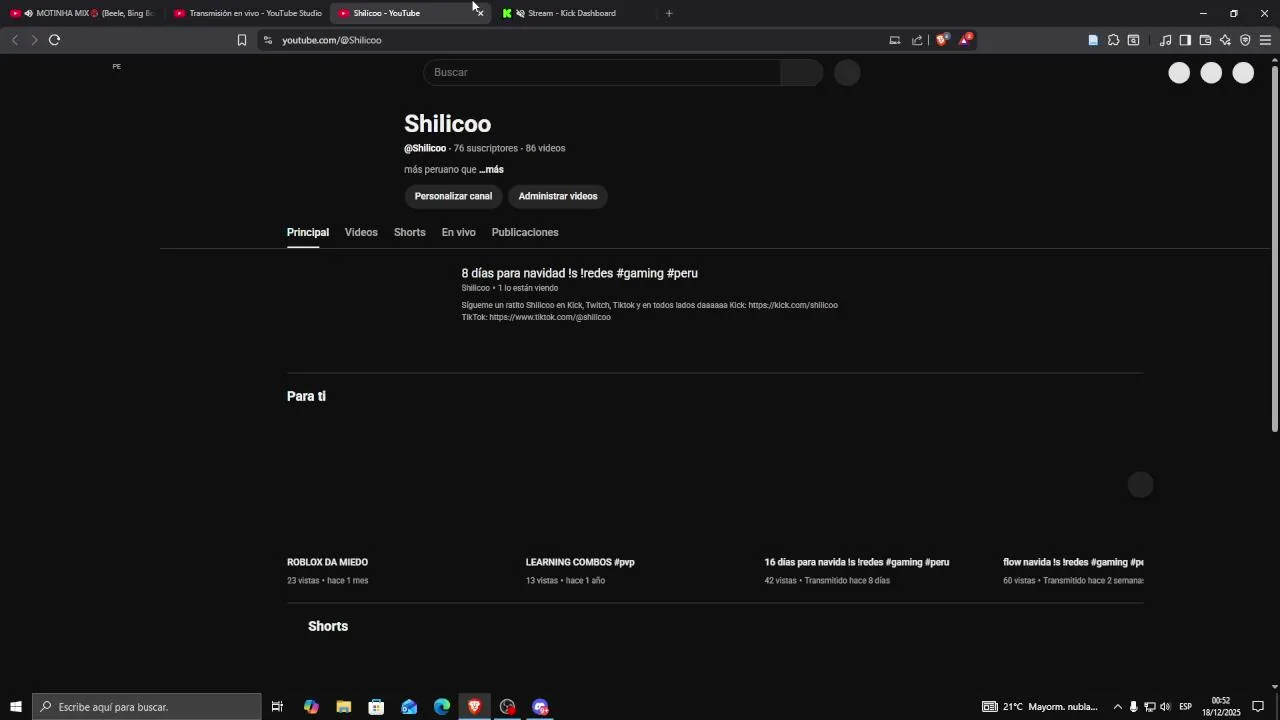The height and width of the screenshot is (720, 1280).
Task: Open Brave VPN shield icon
Action: point(1245,40)
